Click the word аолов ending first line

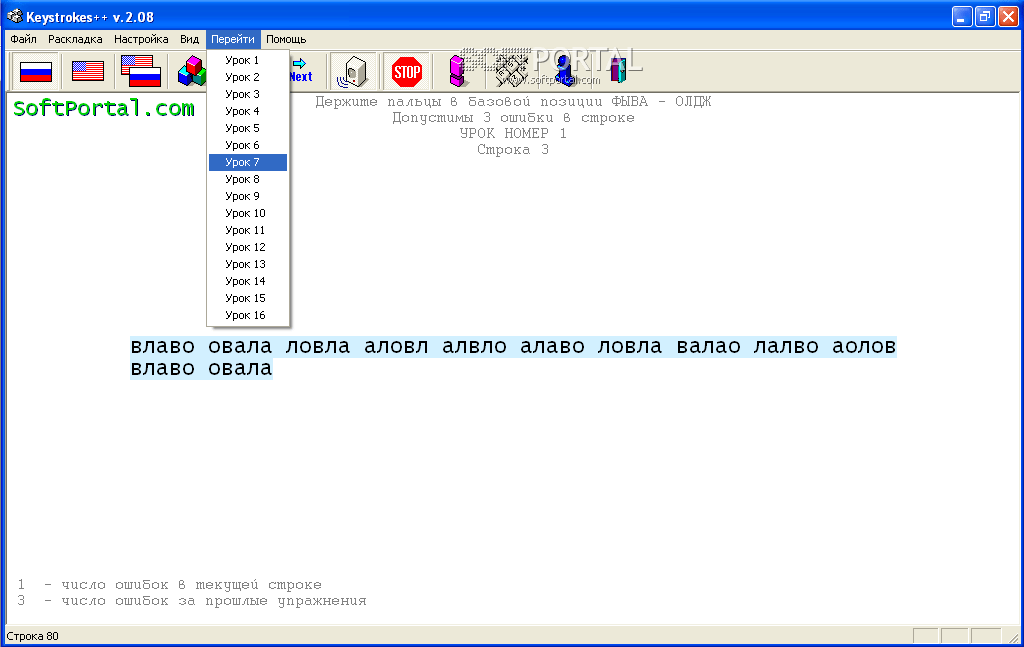864,346
